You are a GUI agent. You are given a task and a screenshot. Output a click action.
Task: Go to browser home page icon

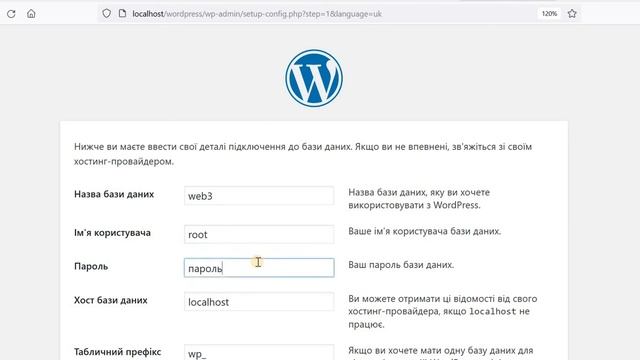point(31,13)
